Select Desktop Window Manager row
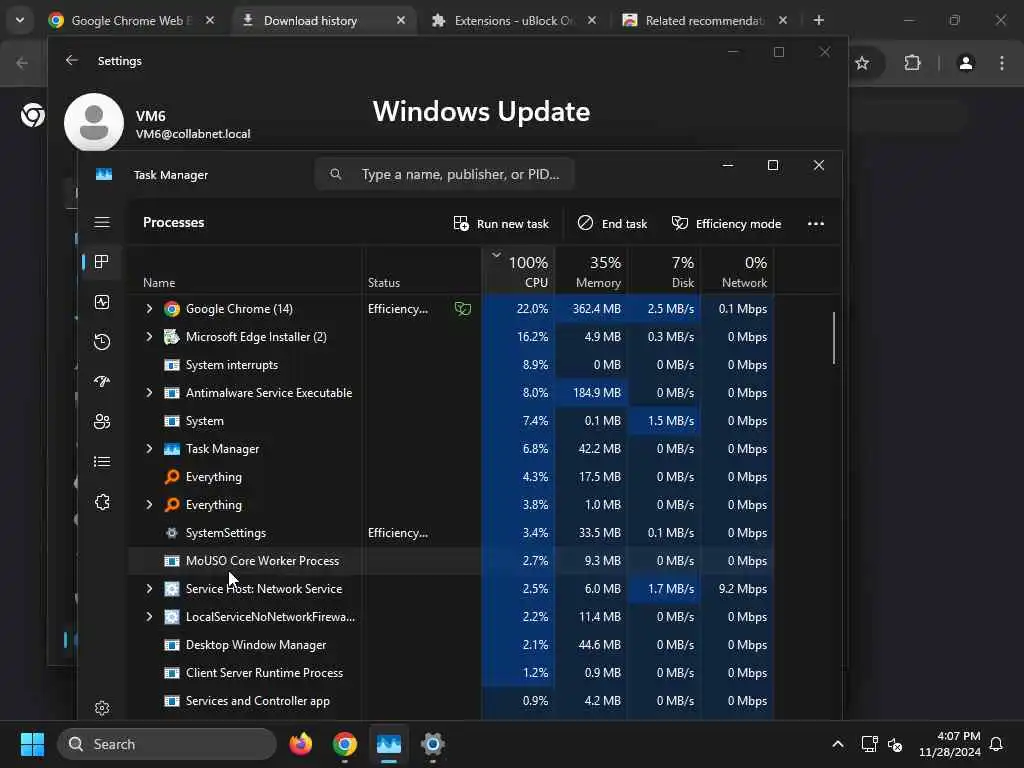 coord(451,645)
